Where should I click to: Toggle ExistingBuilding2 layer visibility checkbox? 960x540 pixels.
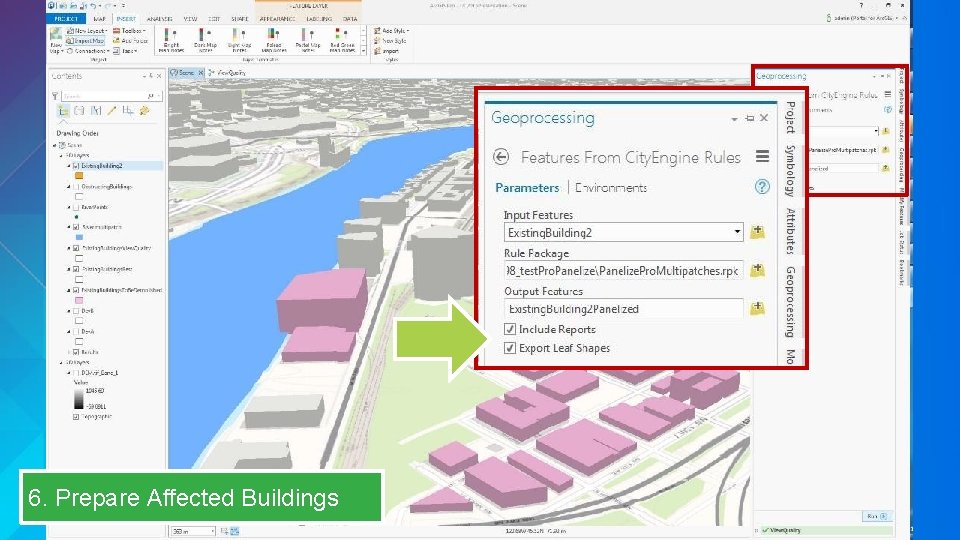tap(76, 166)
